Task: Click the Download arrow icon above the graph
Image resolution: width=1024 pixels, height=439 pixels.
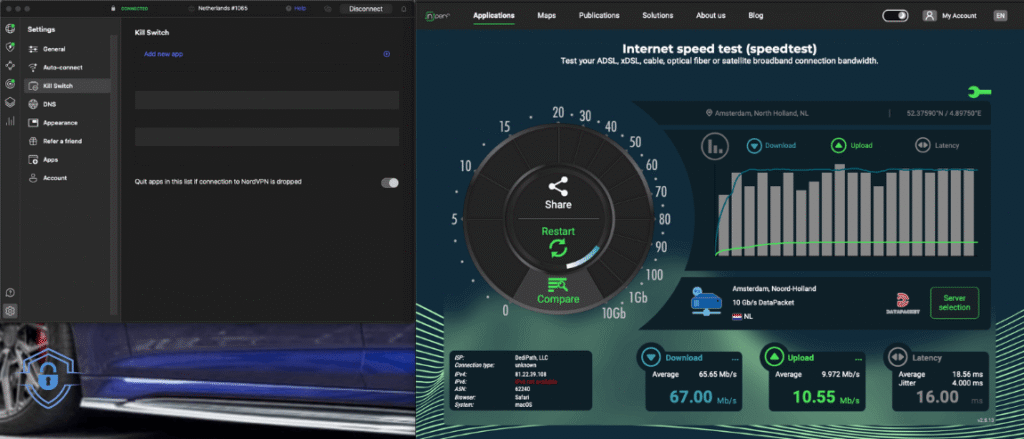Action: point(754,146)
